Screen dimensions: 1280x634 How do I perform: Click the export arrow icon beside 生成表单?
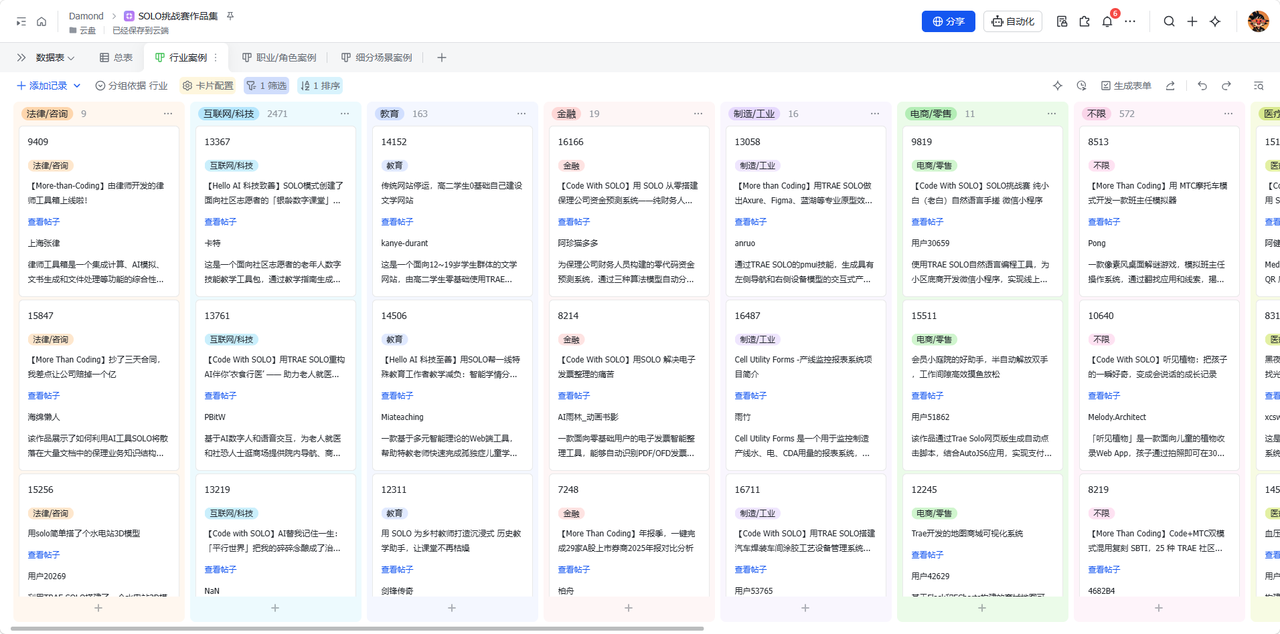1170,86
